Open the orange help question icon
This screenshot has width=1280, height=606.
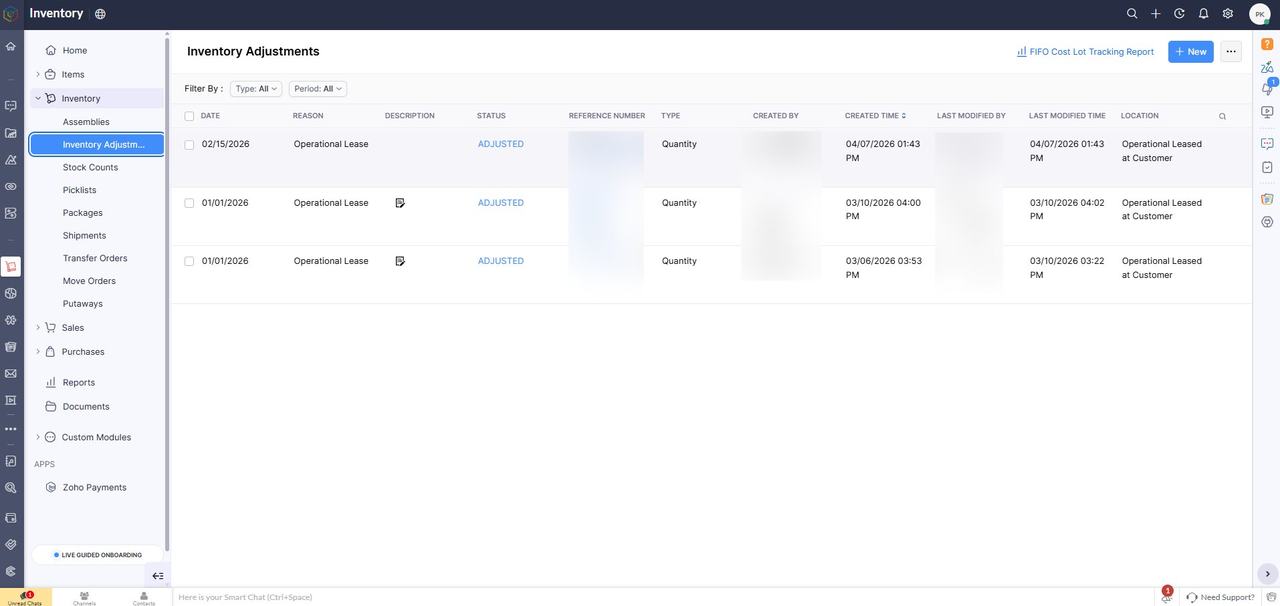1267,44
